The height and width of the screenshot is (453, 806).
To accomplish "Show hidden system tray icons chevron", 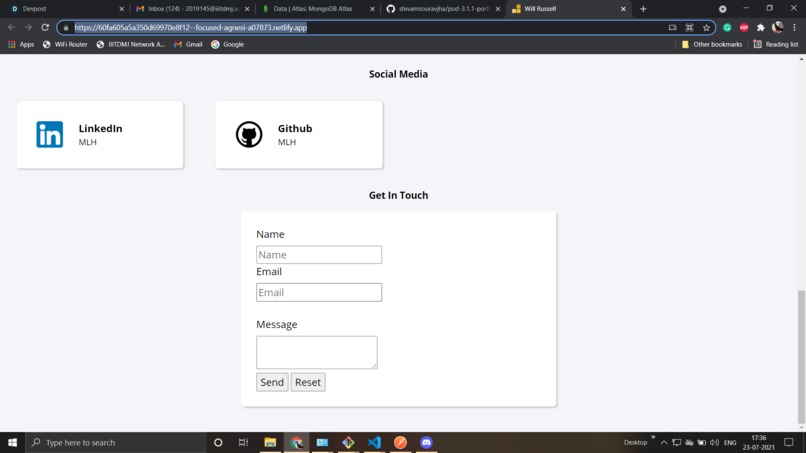I will tap(664, 442).
